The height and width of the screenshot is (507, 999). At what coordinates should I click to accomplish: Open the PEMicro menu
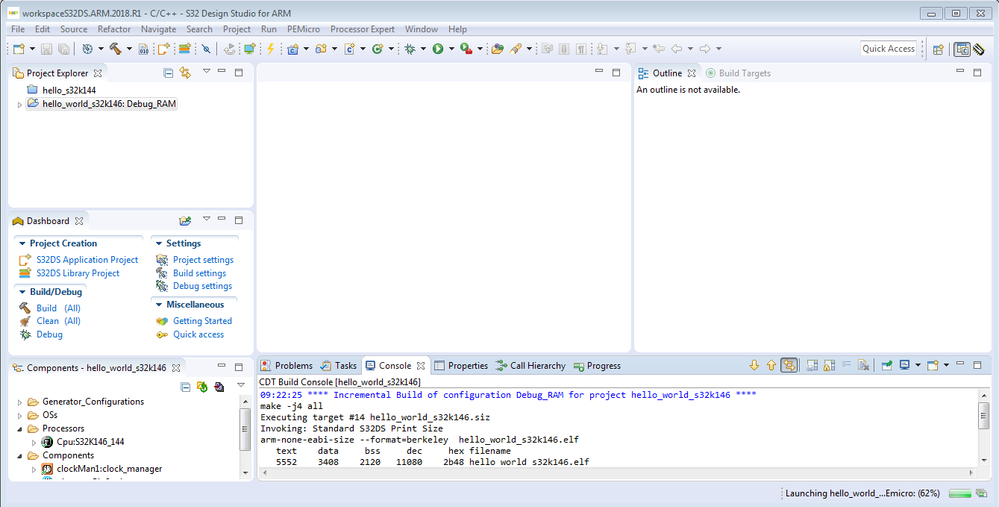tap(303, 29)
